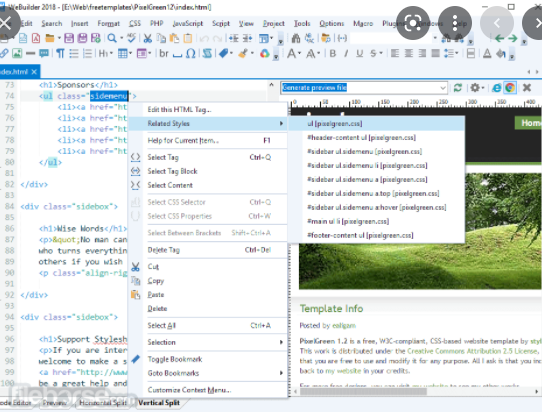Click the new-from-template icon with red A
Viewport: 542px width, 412px height.
[x=36, y=38]
